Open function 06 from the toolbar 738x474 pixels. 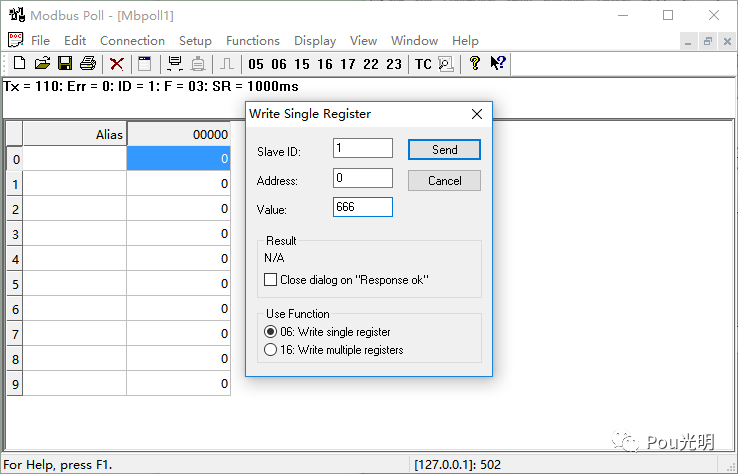(x=279, y=64)
